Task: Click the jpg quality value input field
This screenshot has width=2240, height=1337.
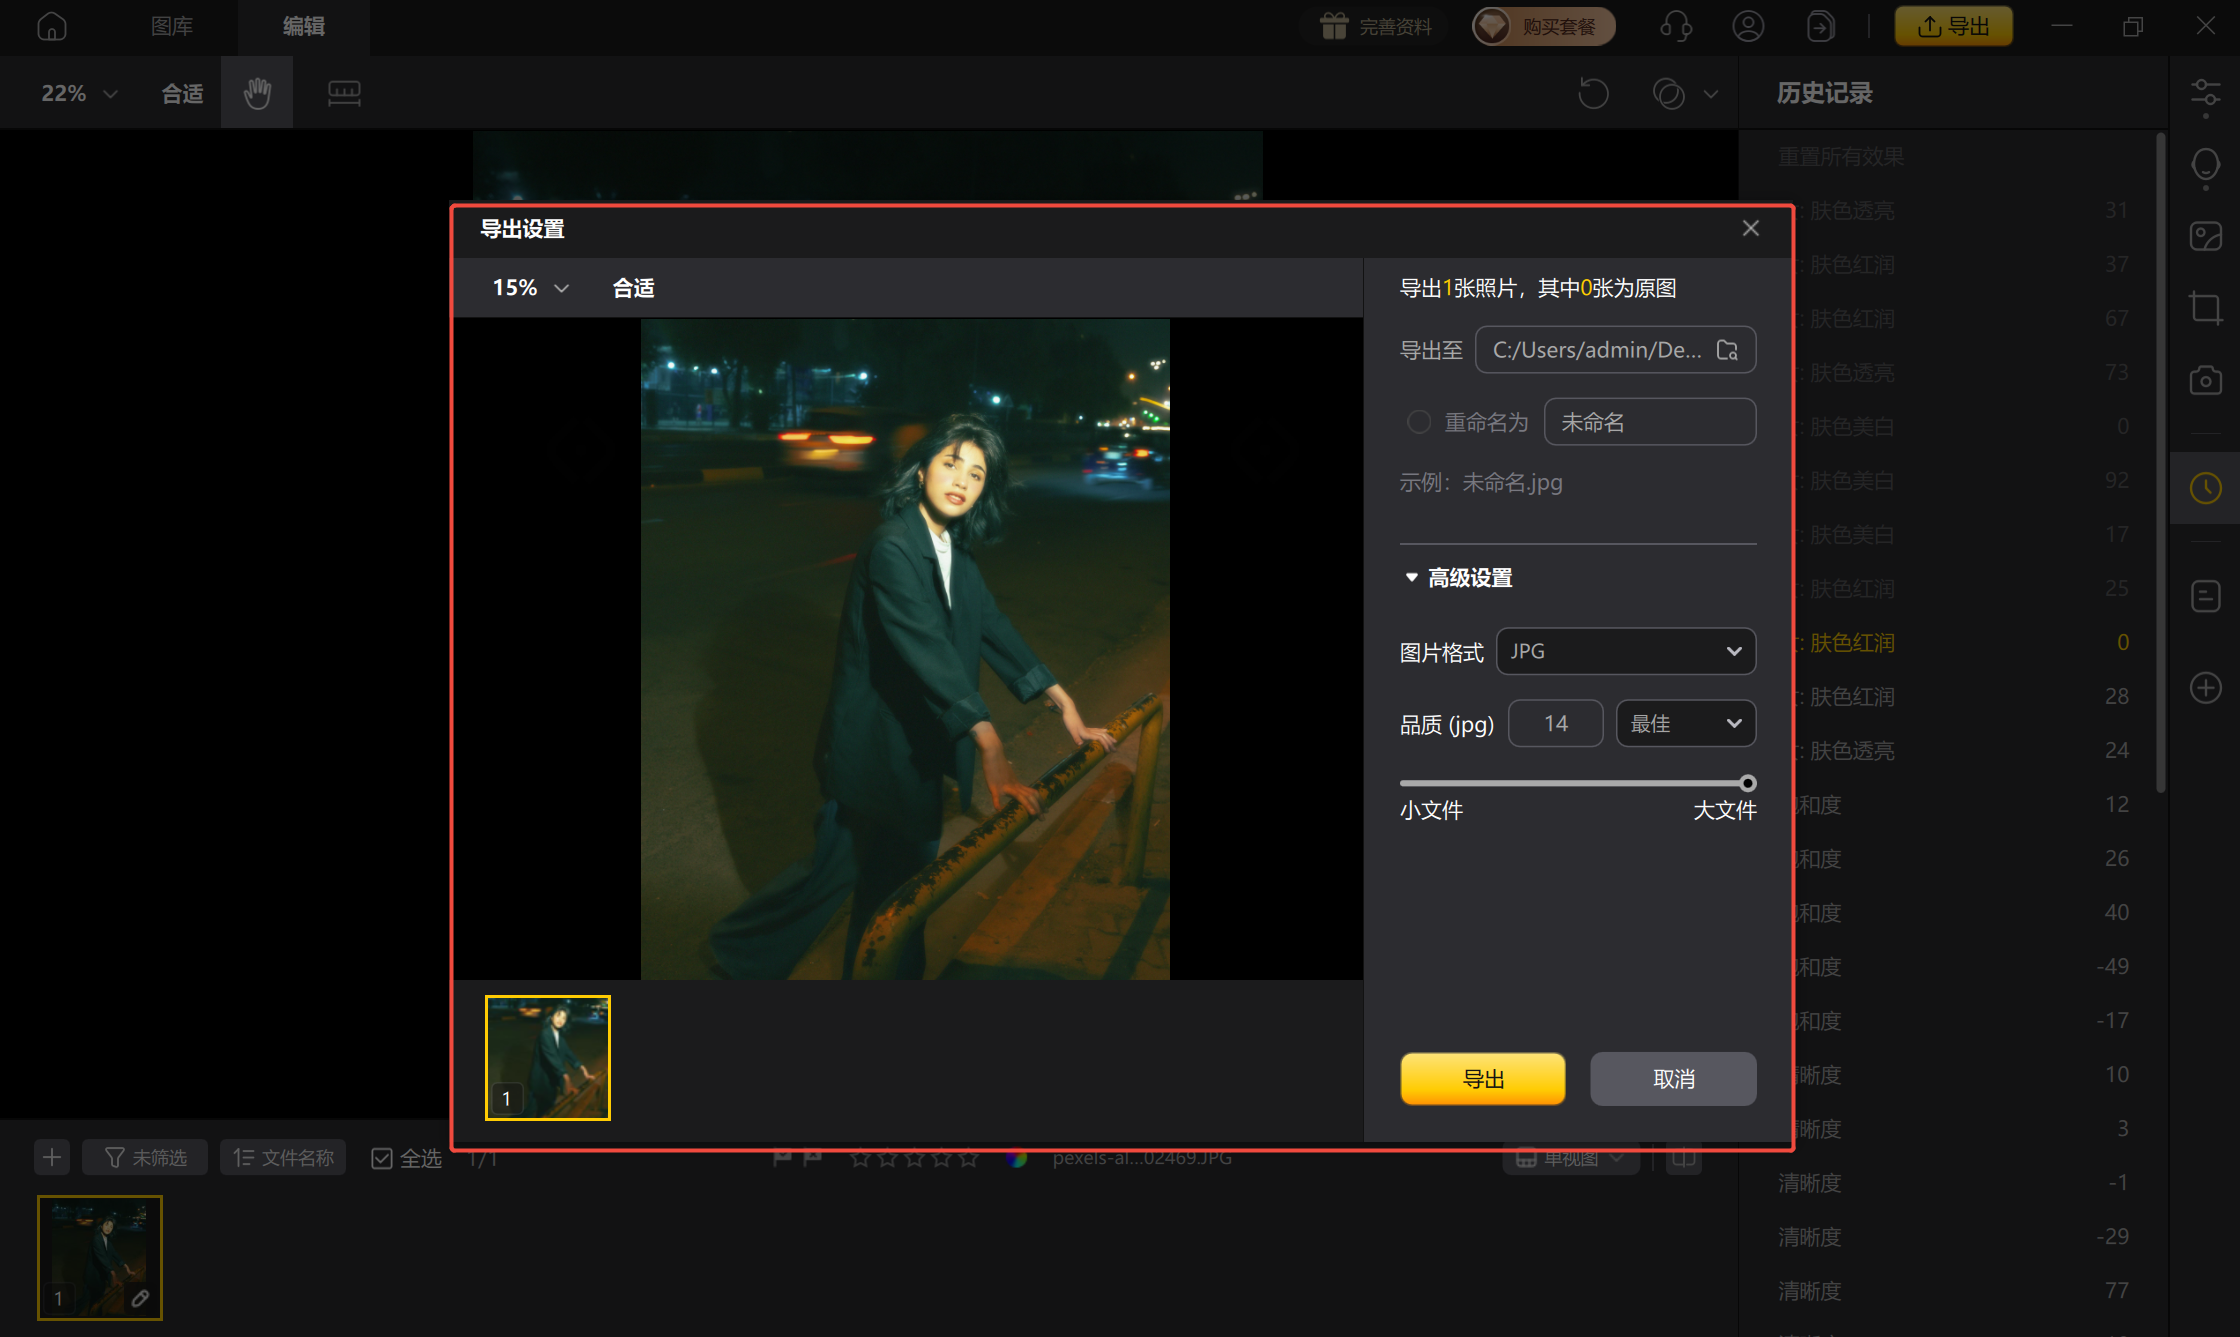Action: pyautogui.click(x=1555, y=723)
